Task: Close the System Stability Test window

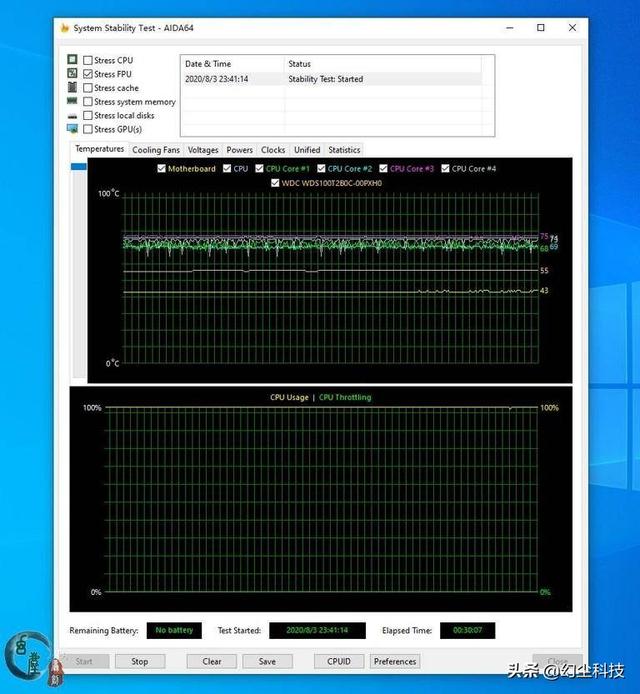Action: tap(572, 28)
